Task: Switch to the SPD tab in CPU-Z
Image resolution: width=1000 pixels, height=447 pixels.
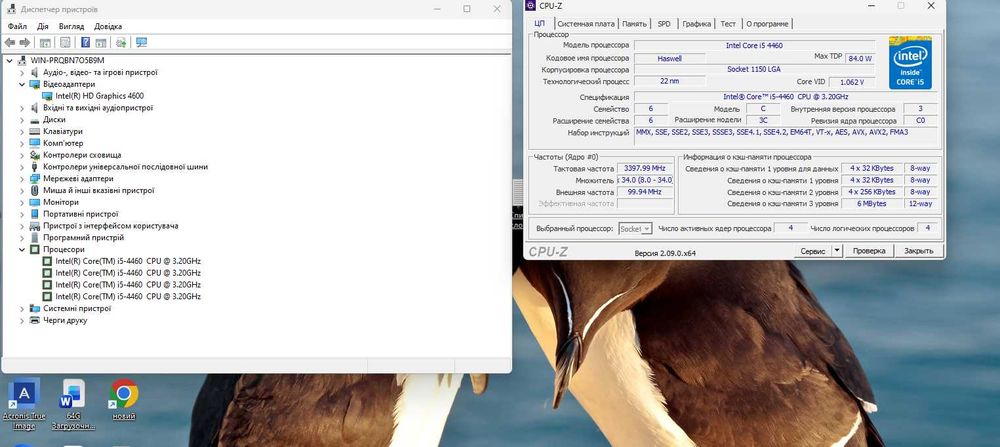Action: tap(664, 24)
